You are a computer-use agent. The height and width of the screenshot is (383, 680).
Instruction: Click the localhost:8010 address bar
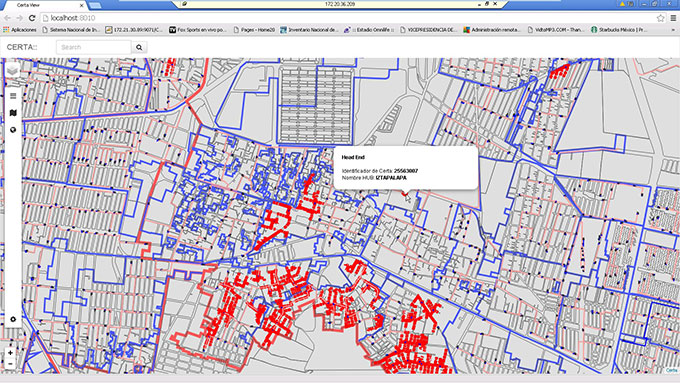click(347, 18)
